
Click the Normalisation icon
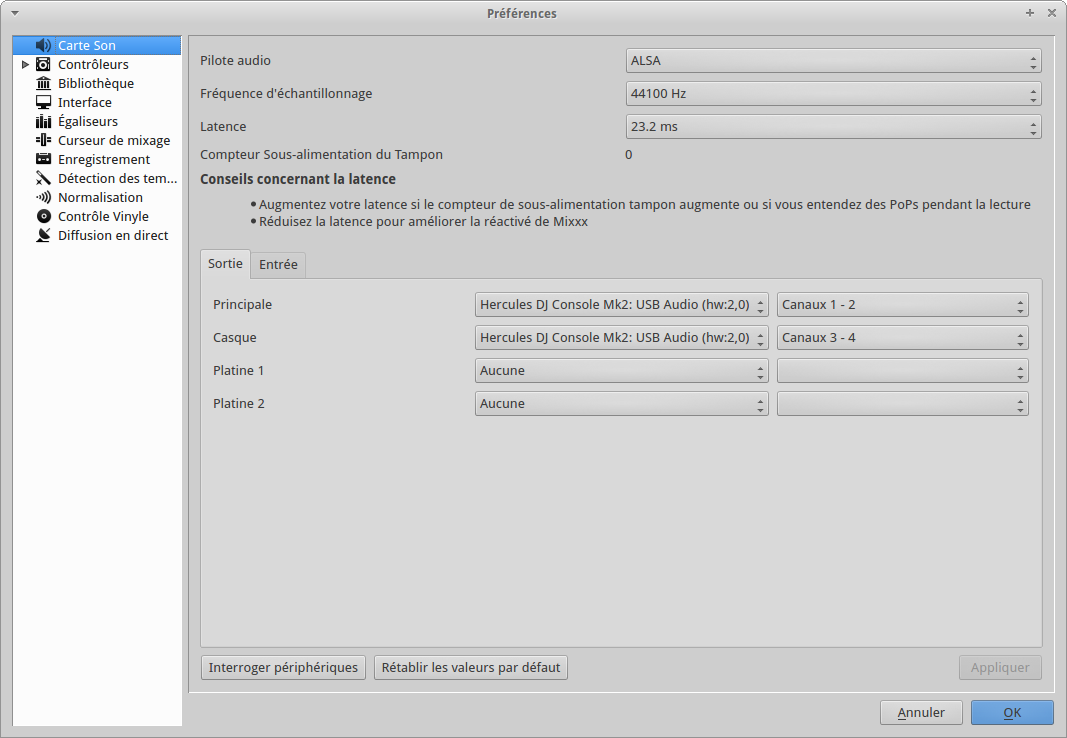[43, 198]
